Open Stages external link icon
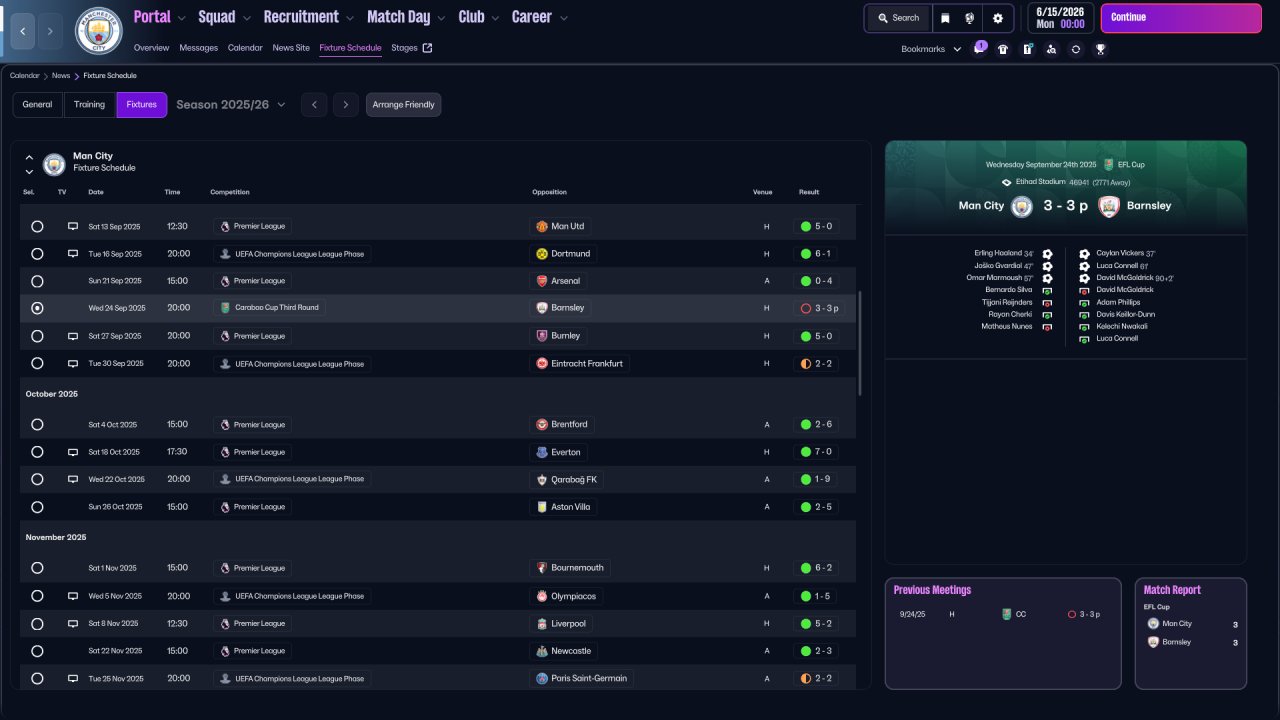 point(428,48)
